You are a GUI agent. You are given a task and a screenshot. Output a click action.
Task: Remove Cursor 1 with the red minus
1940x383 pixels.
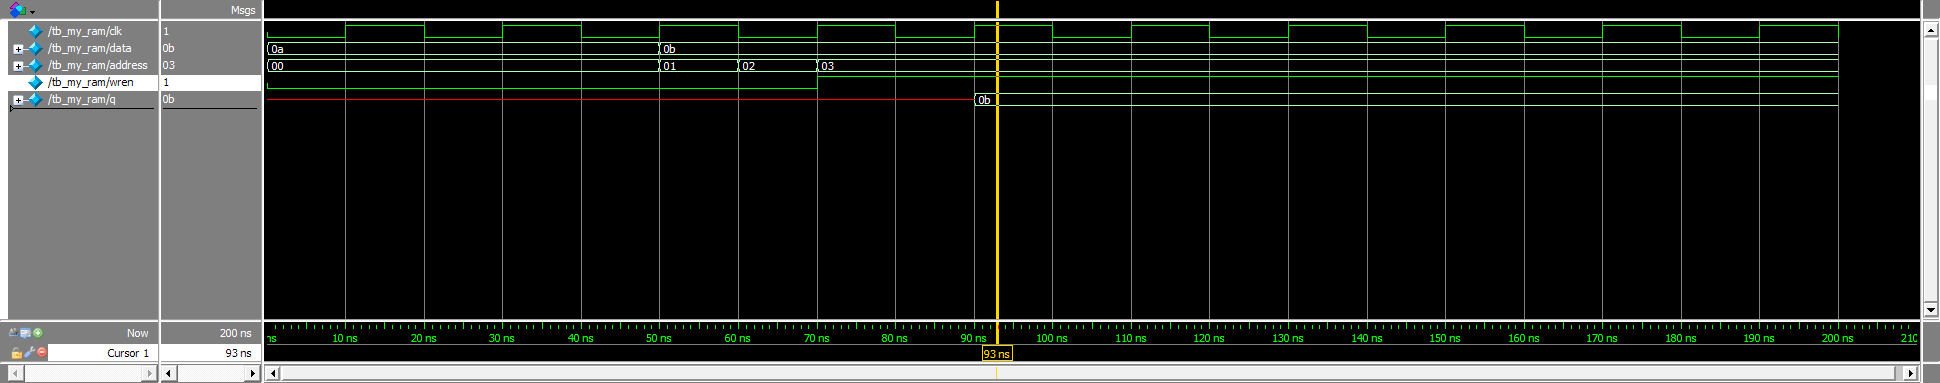point(42,352)
